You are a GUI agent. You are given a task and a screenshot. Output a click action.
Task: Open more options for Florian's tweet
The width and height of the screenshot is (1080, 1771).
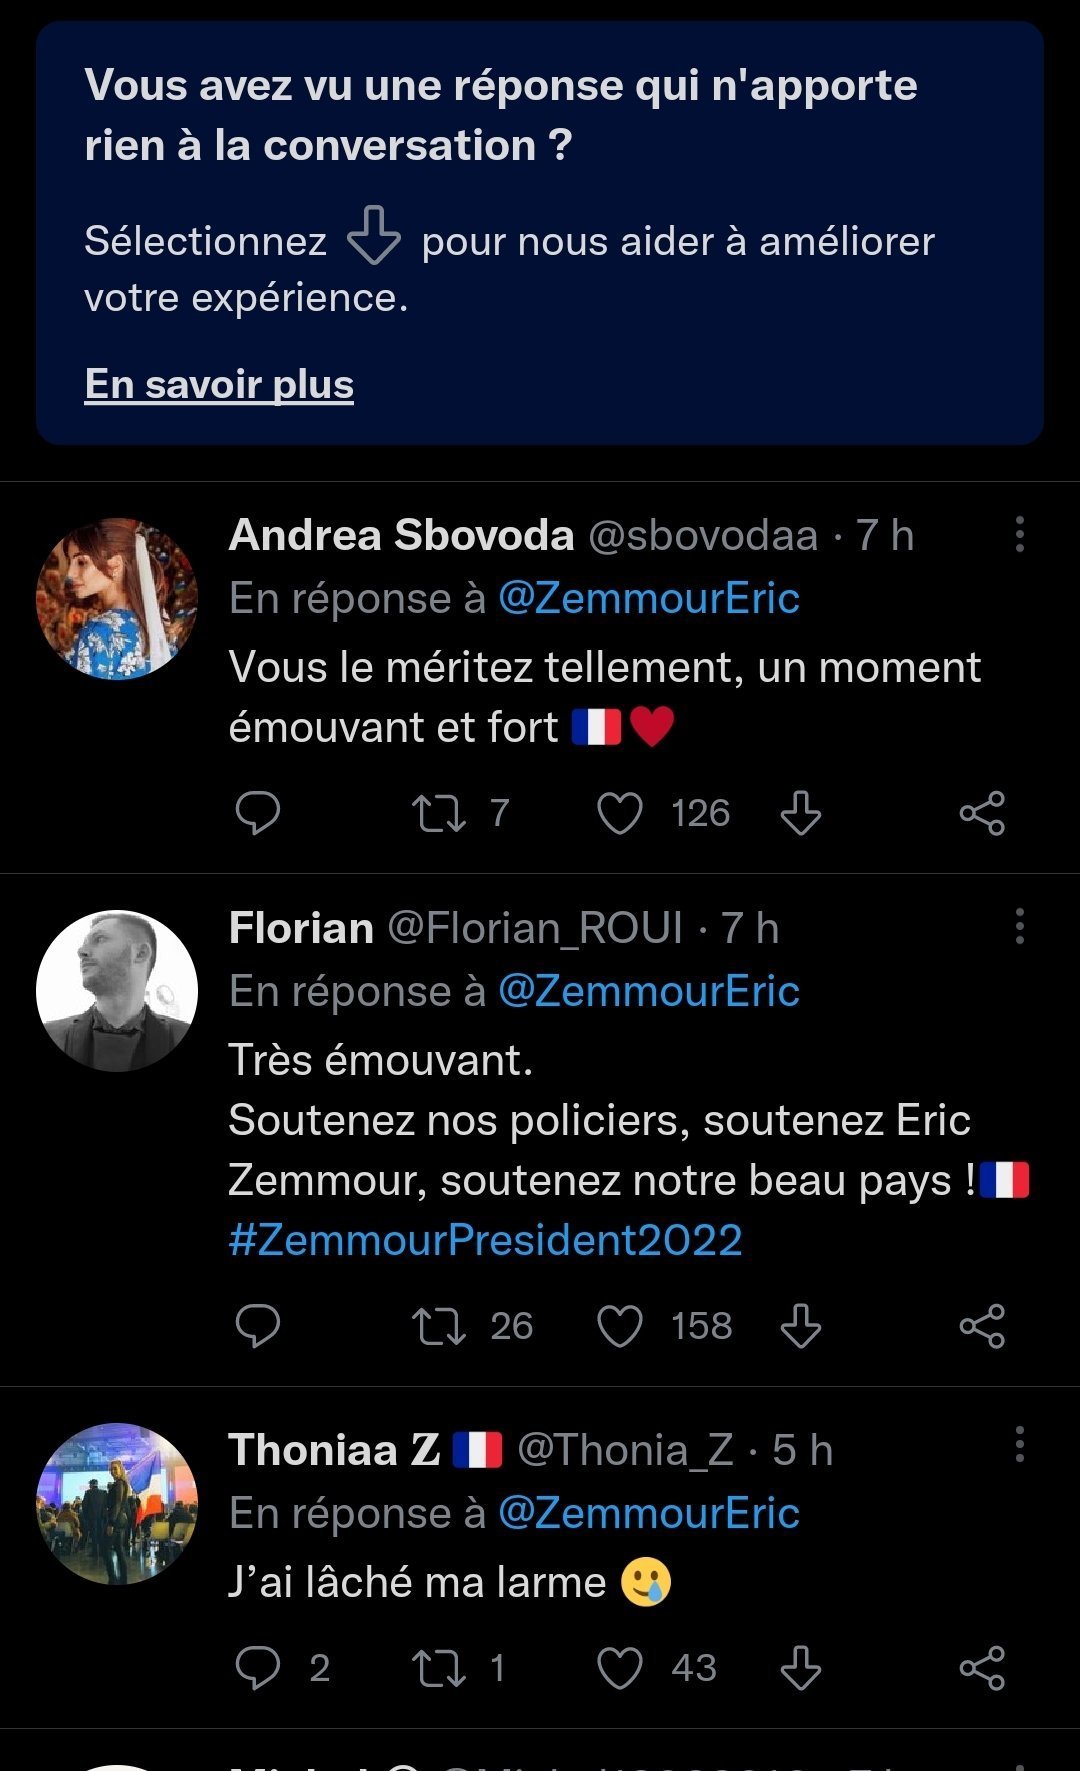click(1019, 927)
